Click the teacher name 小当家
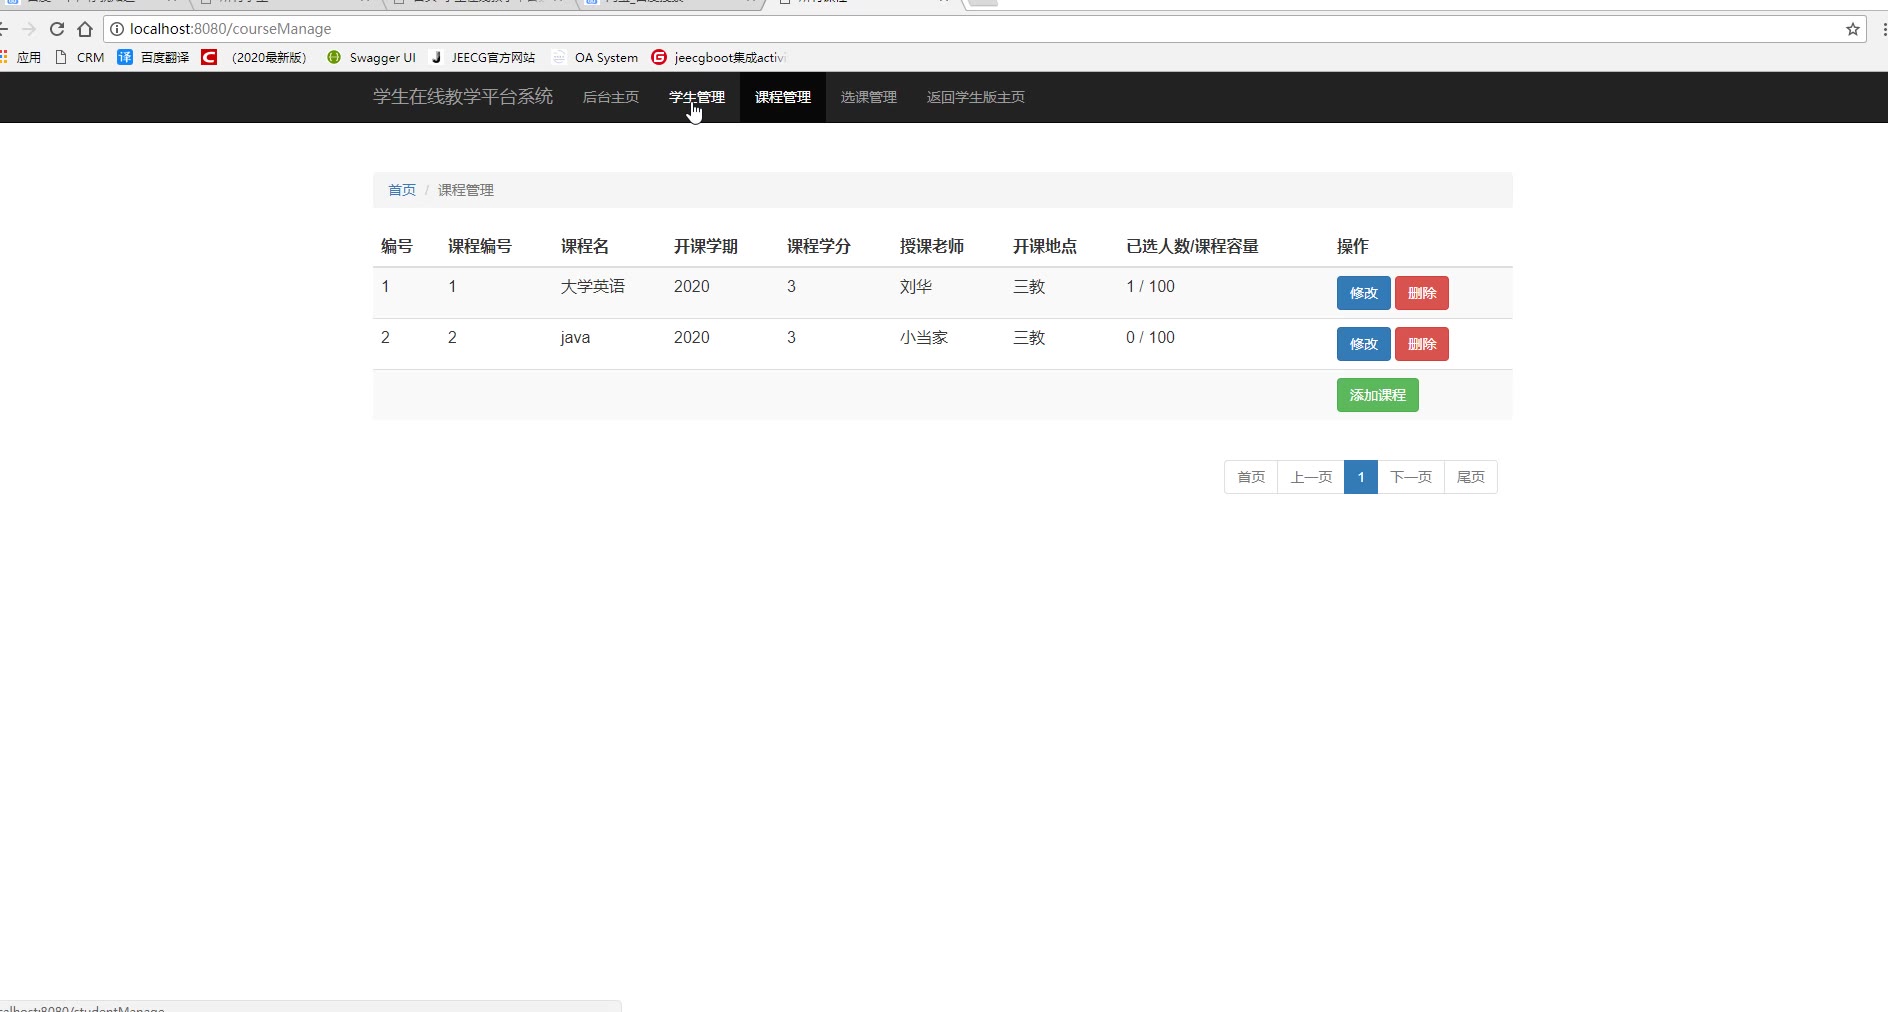This screenshot has width=1888, height=1012. [x=924, y=338]
